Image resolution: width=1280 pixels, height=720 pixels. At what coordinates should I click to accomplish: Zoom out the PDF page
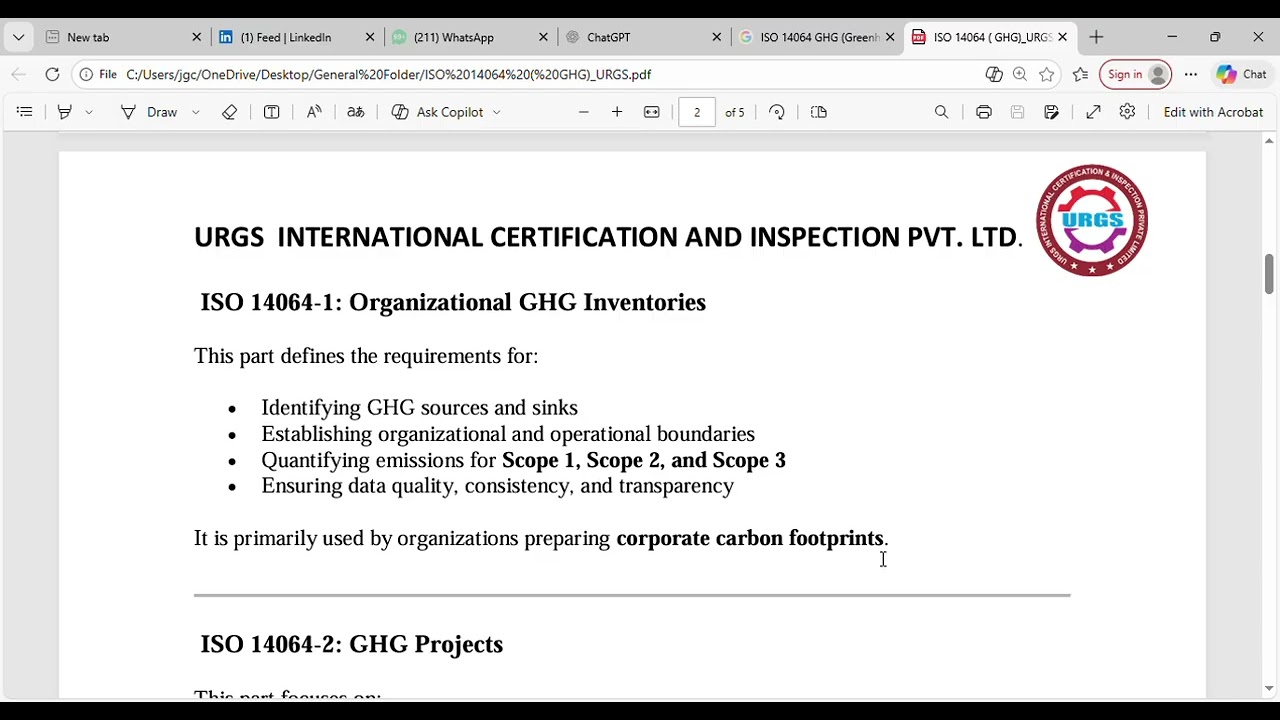[584, 112]
